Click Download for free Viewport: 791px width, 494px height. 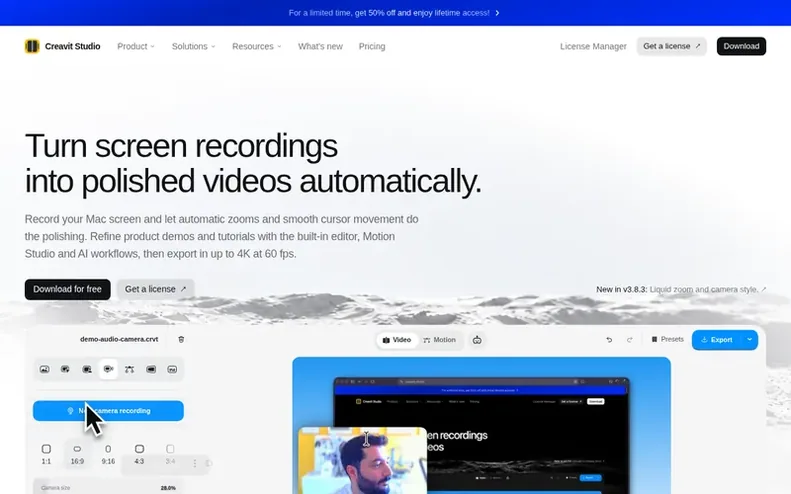68,289
